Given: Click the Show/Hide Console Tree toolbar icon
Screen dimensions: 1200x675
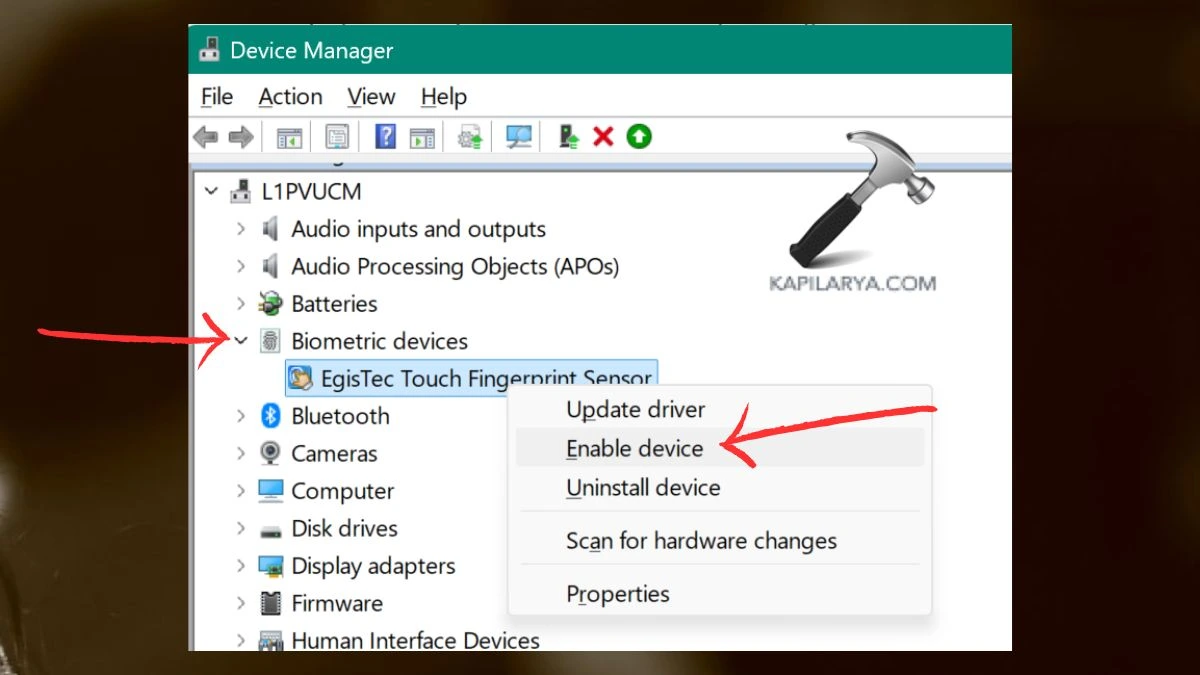Looking at the screenshot, I should (x=289, y=137).
